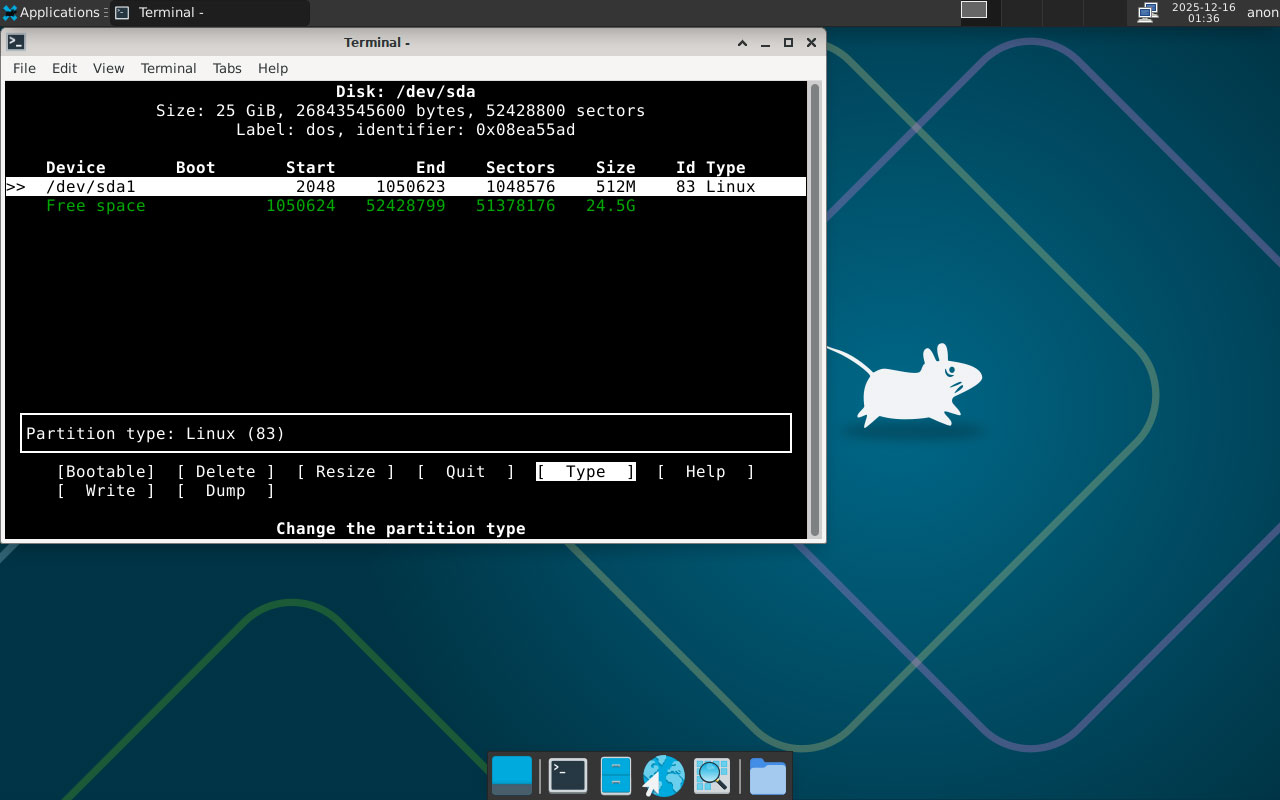
Task: Open the Terminal menu in the menu bar
Action: [x=168, y=68]
